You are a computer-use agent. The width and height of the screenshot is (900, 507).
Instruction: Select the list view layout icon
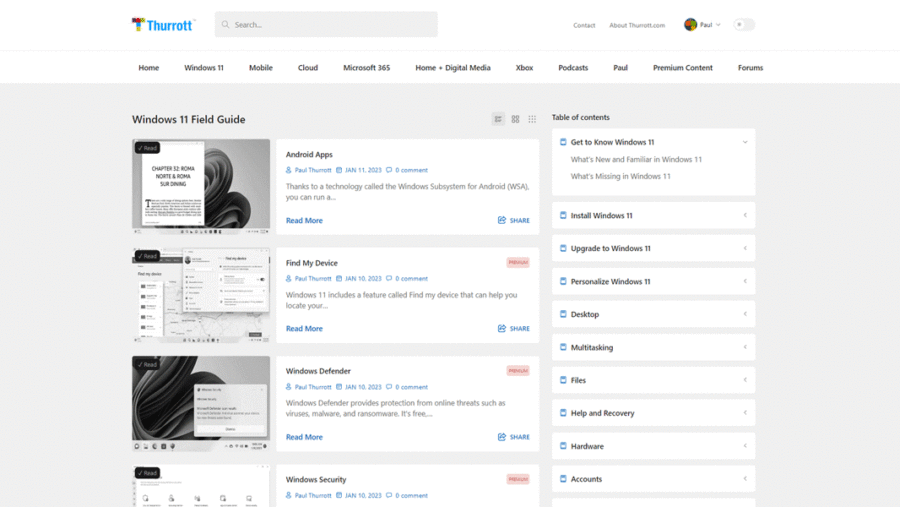(498, 119)
